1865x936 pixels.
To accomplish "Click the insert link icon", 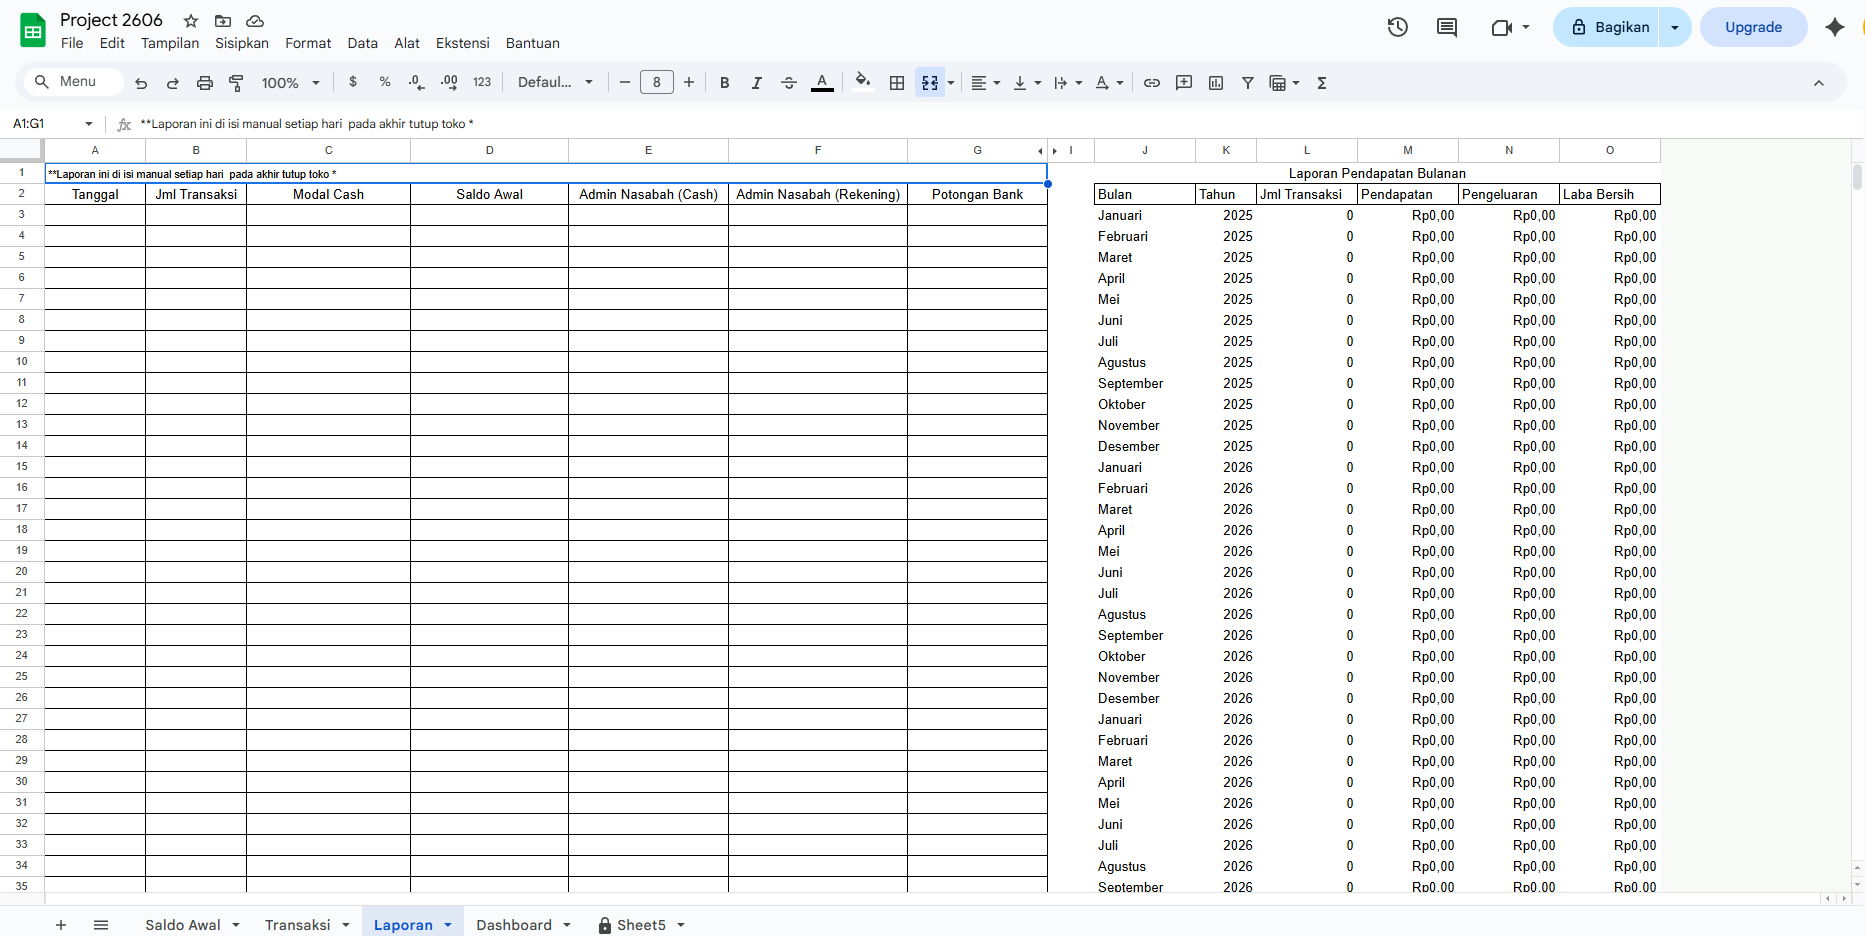I will [x=1152, y=83].
